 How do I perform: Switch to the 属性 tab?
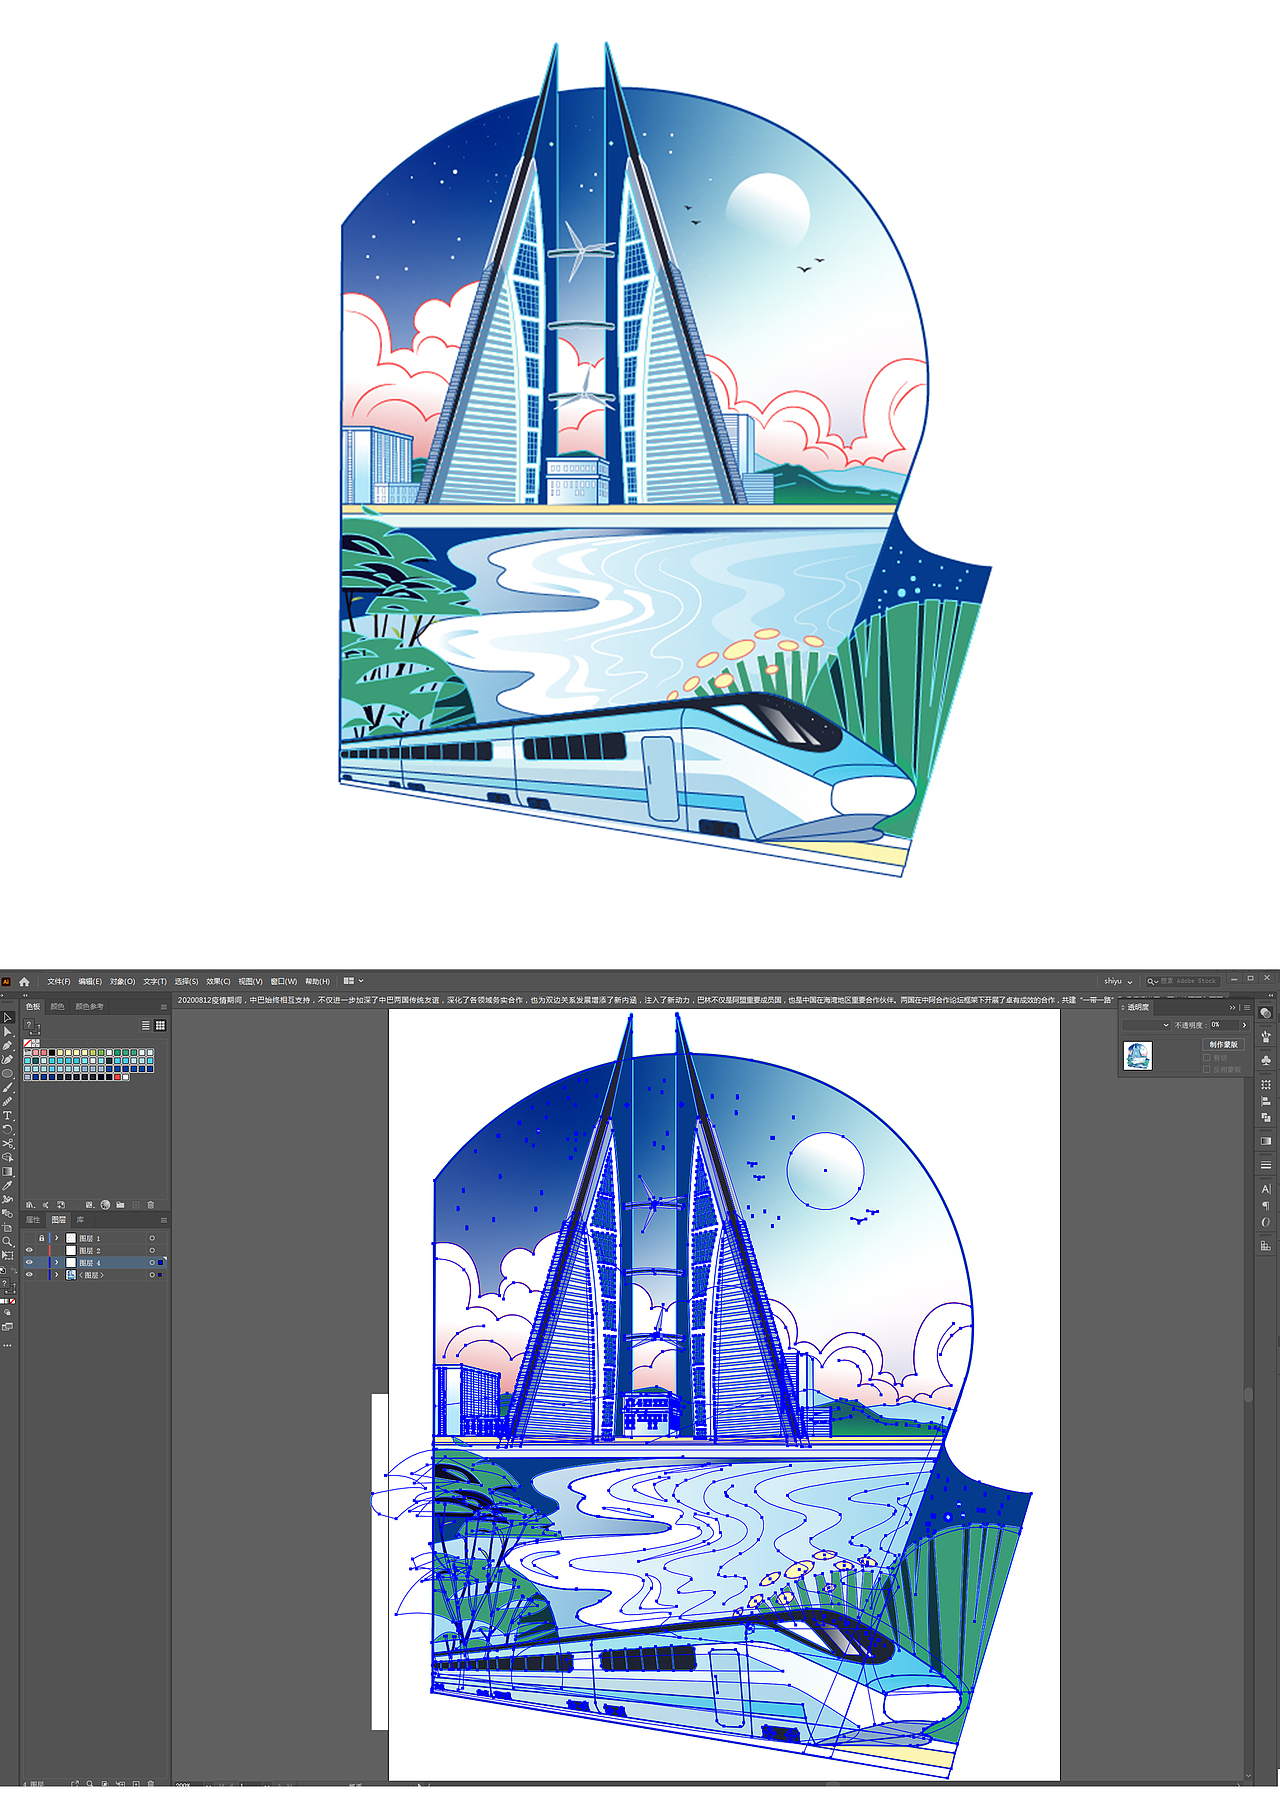[x=33, y=1220]
